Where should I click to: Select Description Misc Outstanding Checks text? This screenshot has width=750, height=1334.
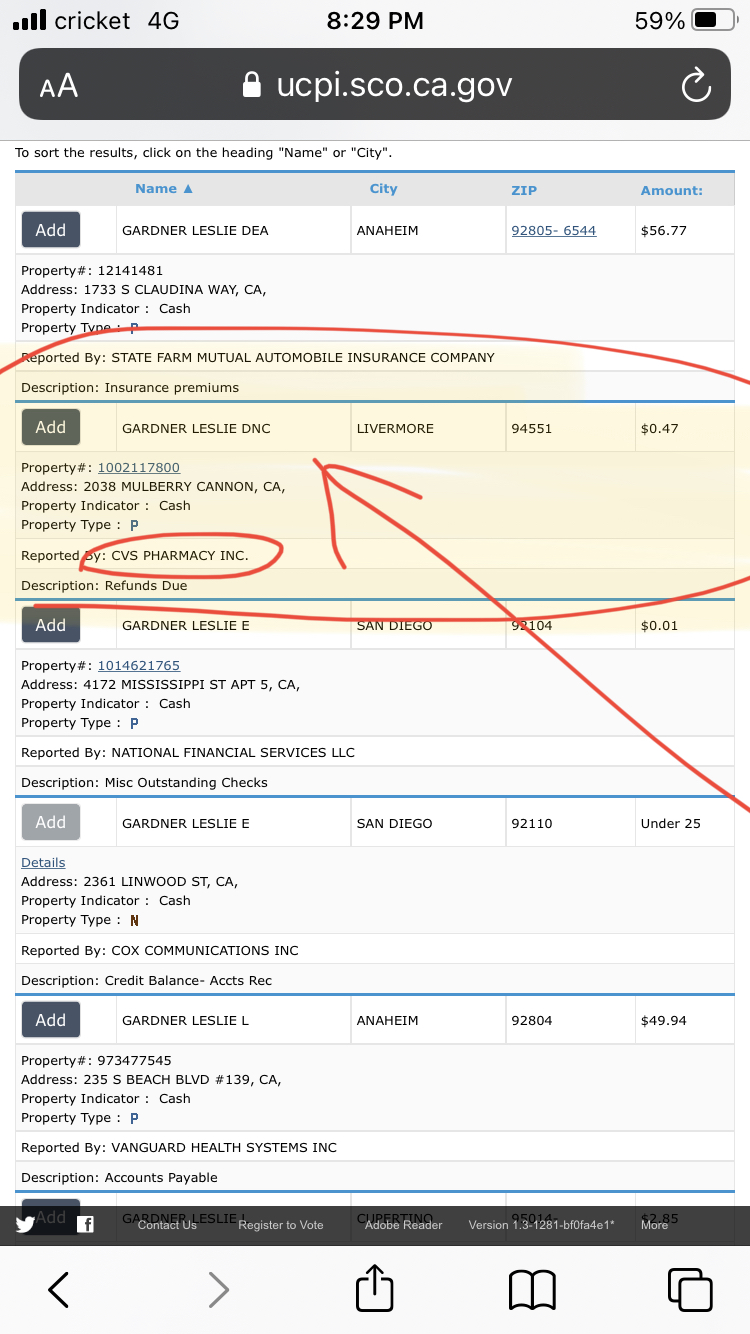(145, 783)
